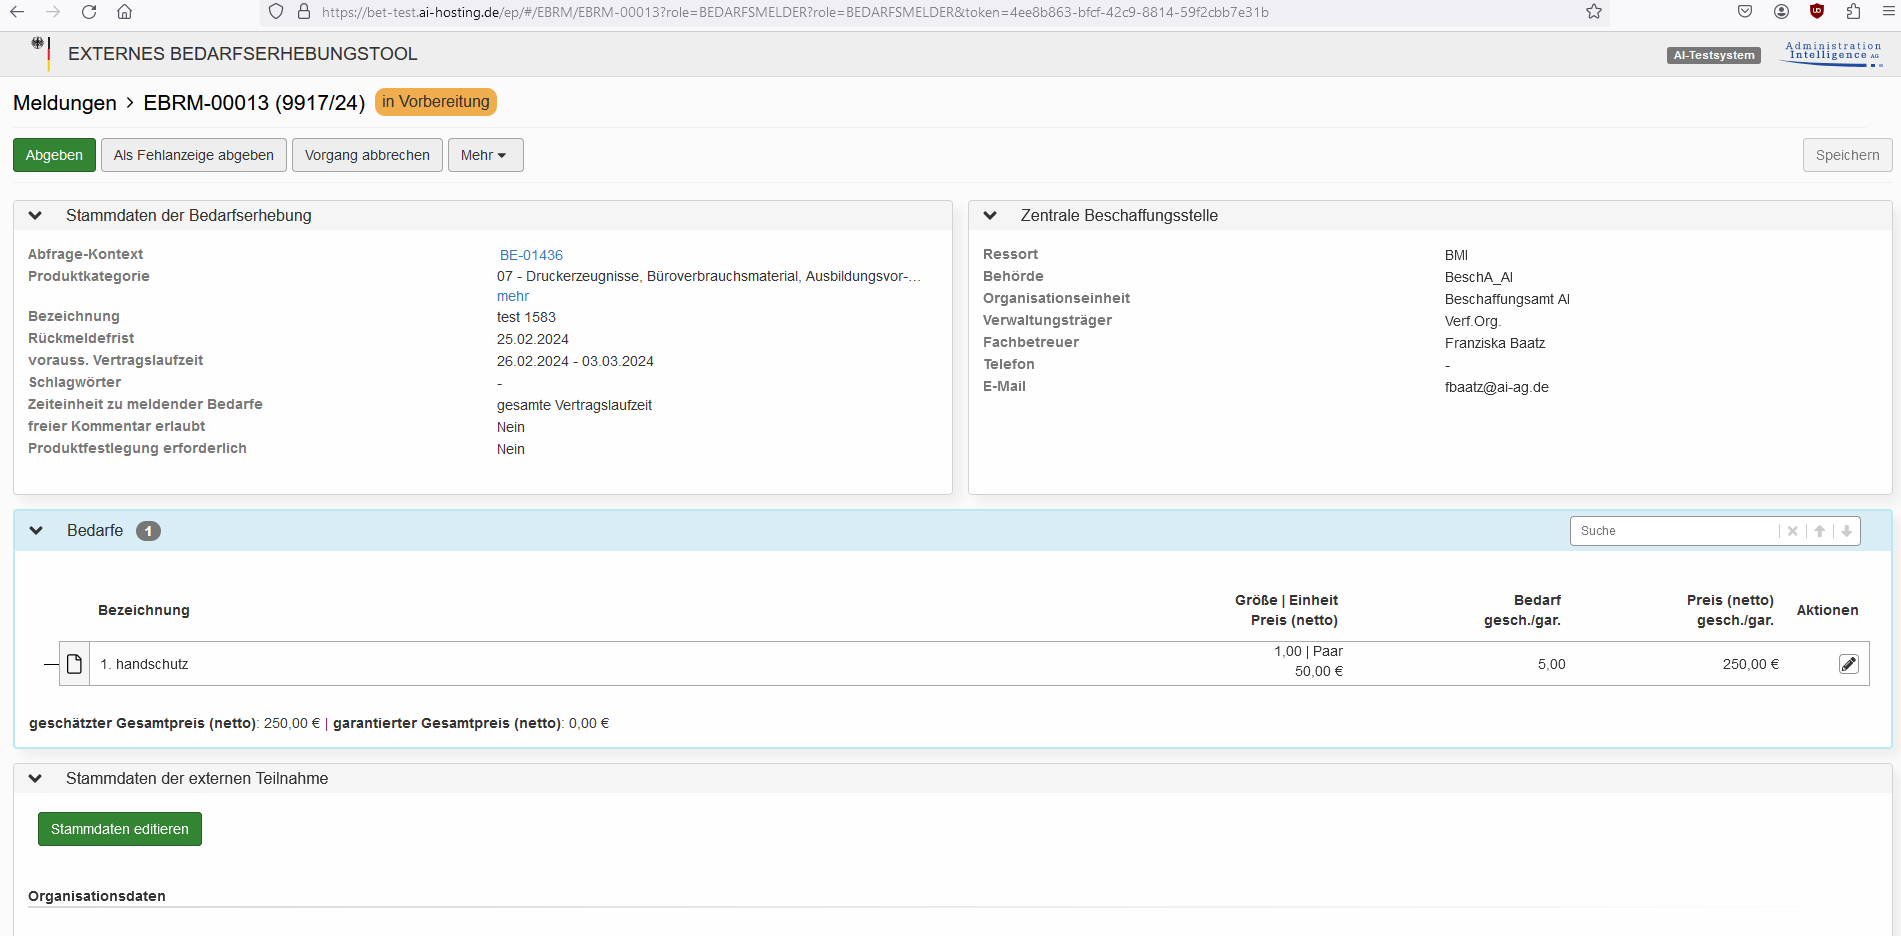Screen dimensions: 1901x936
Task: Save to Pocket icon in toolbar
Action: [x=1745, y=12]
